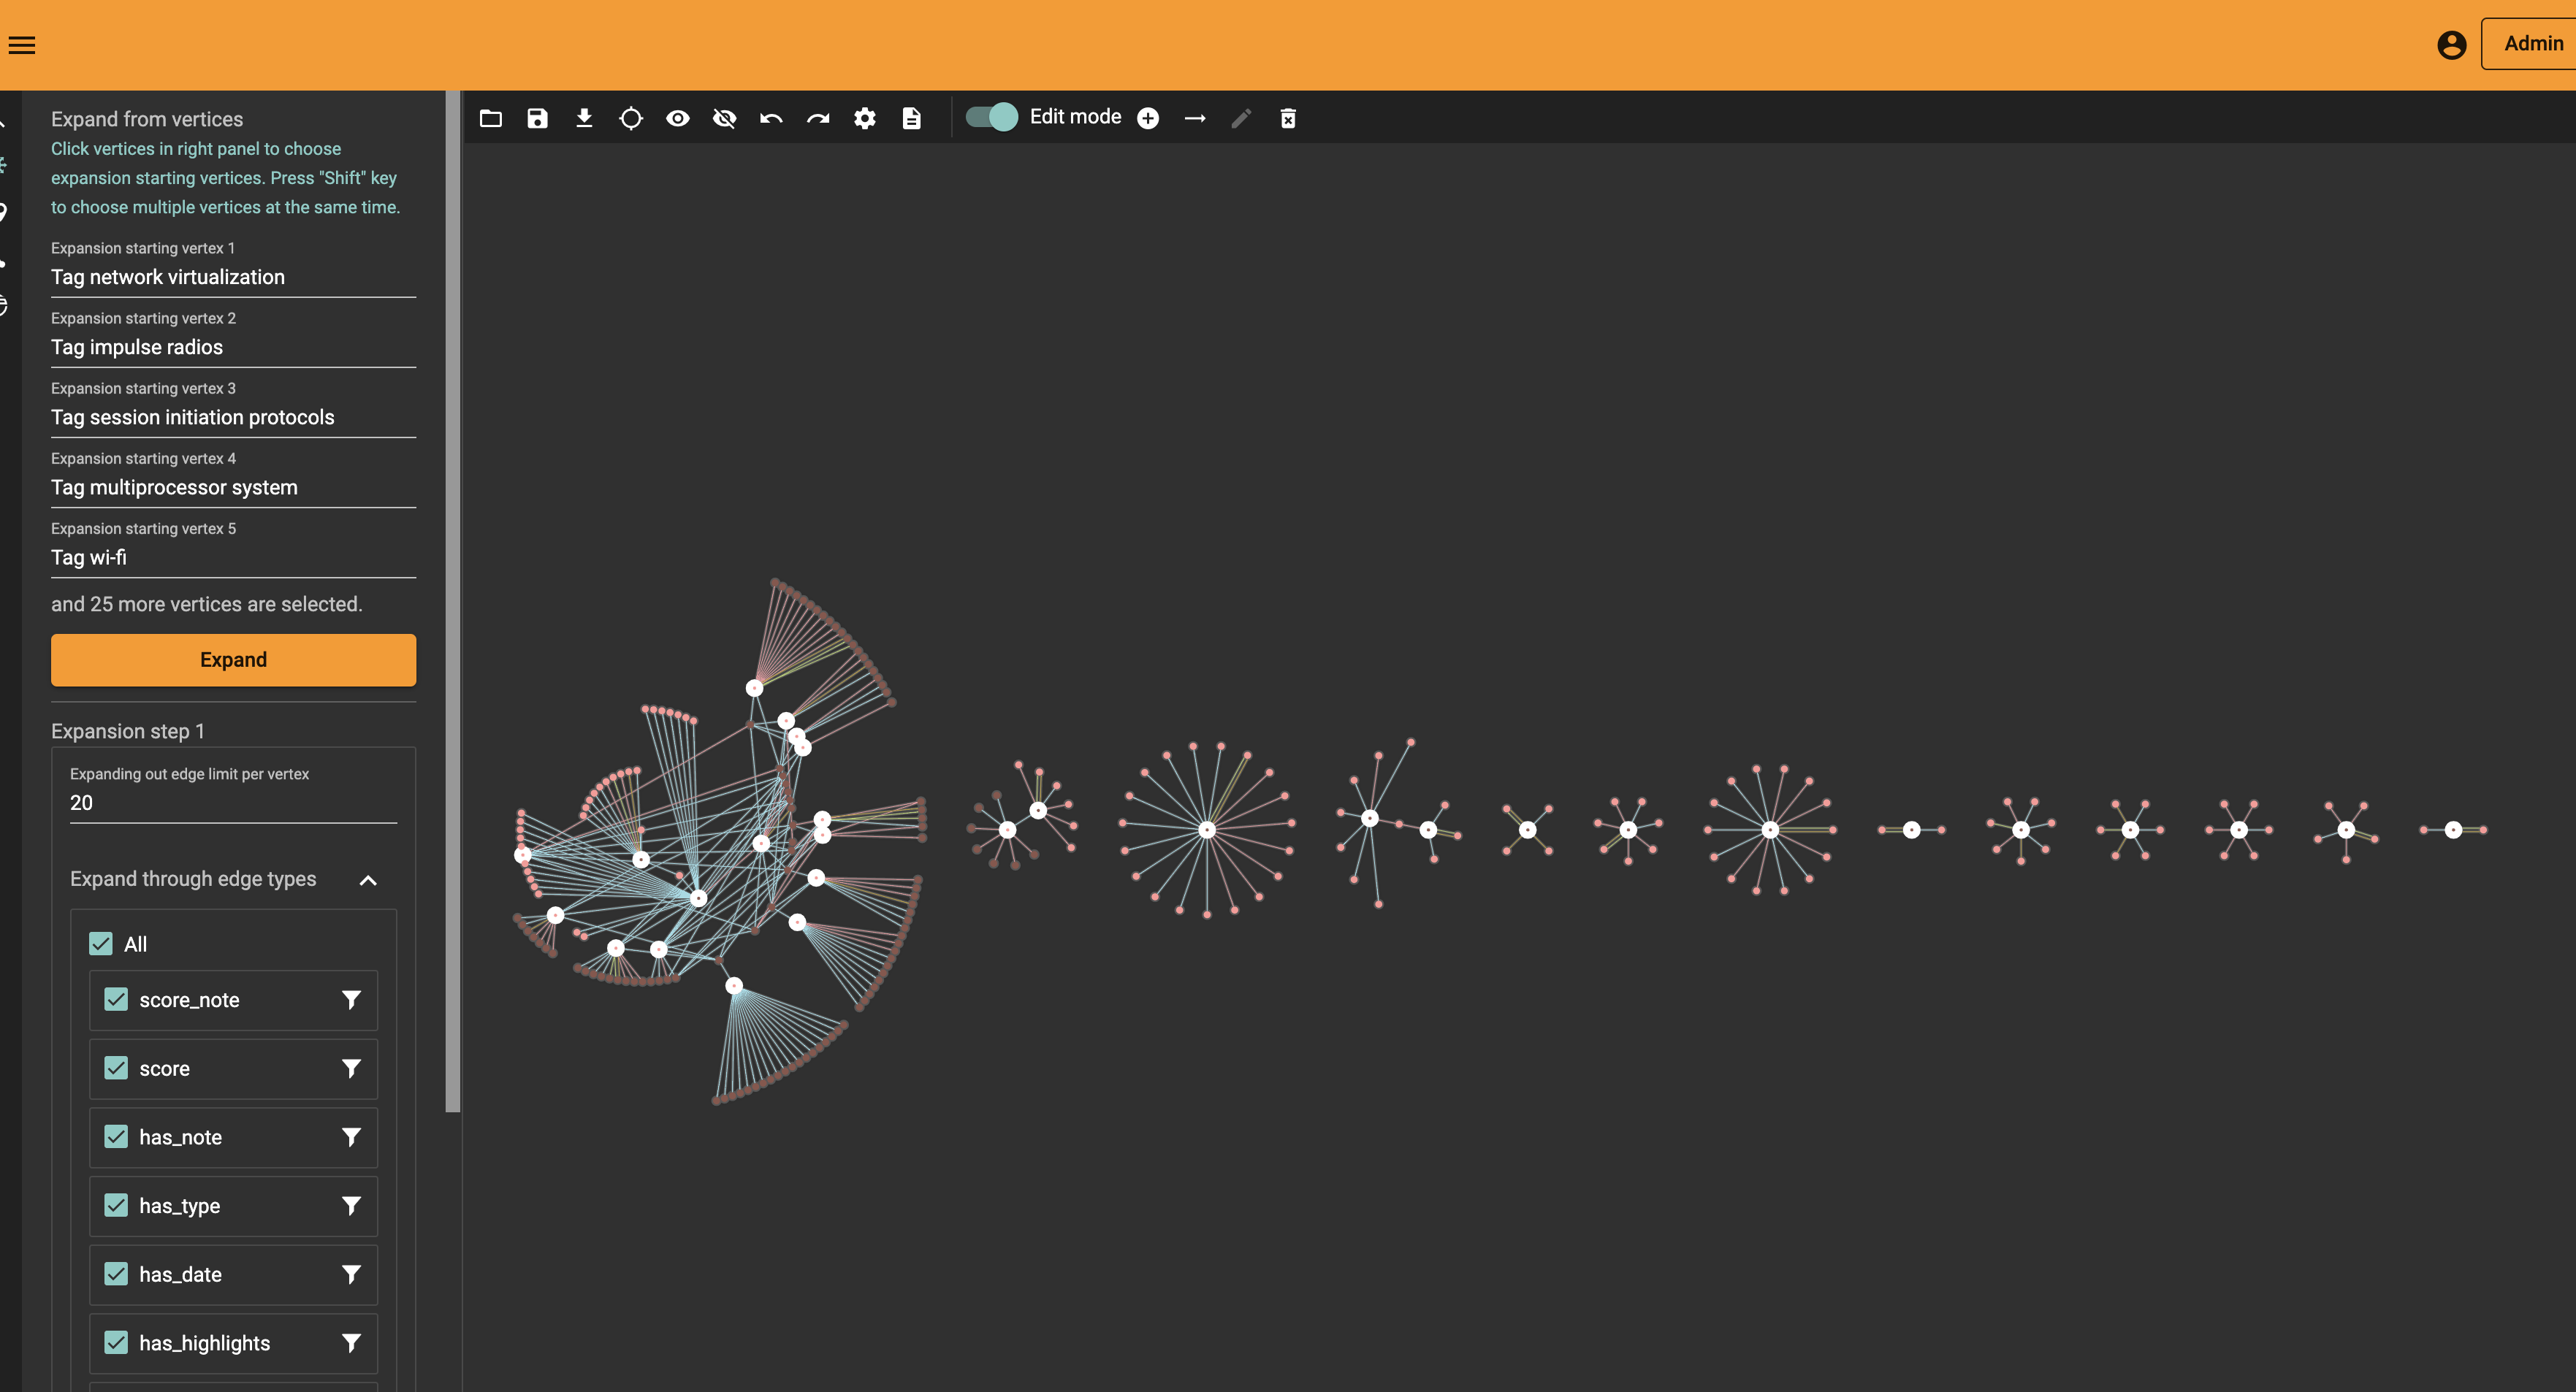Toggle the Edit mode switch
The height and width of the screenshot is (1392, 2576).
[991, 117]
